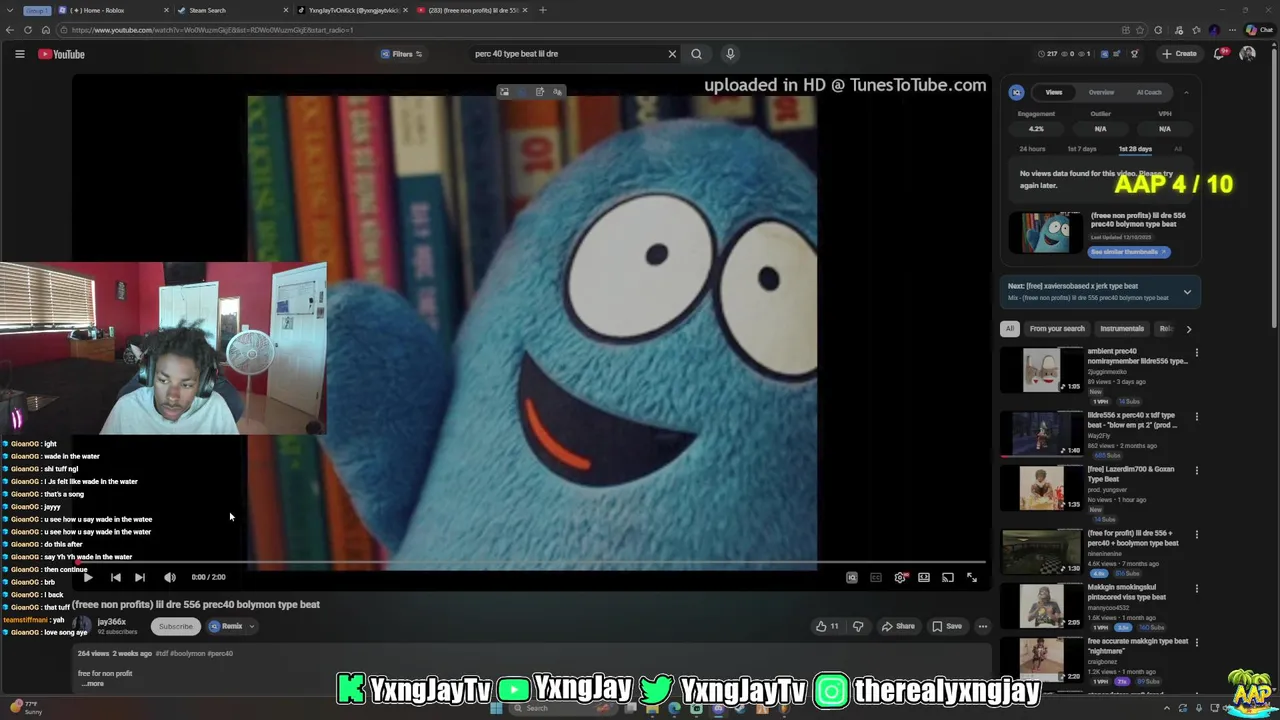Save the video to a playlist

947,626
